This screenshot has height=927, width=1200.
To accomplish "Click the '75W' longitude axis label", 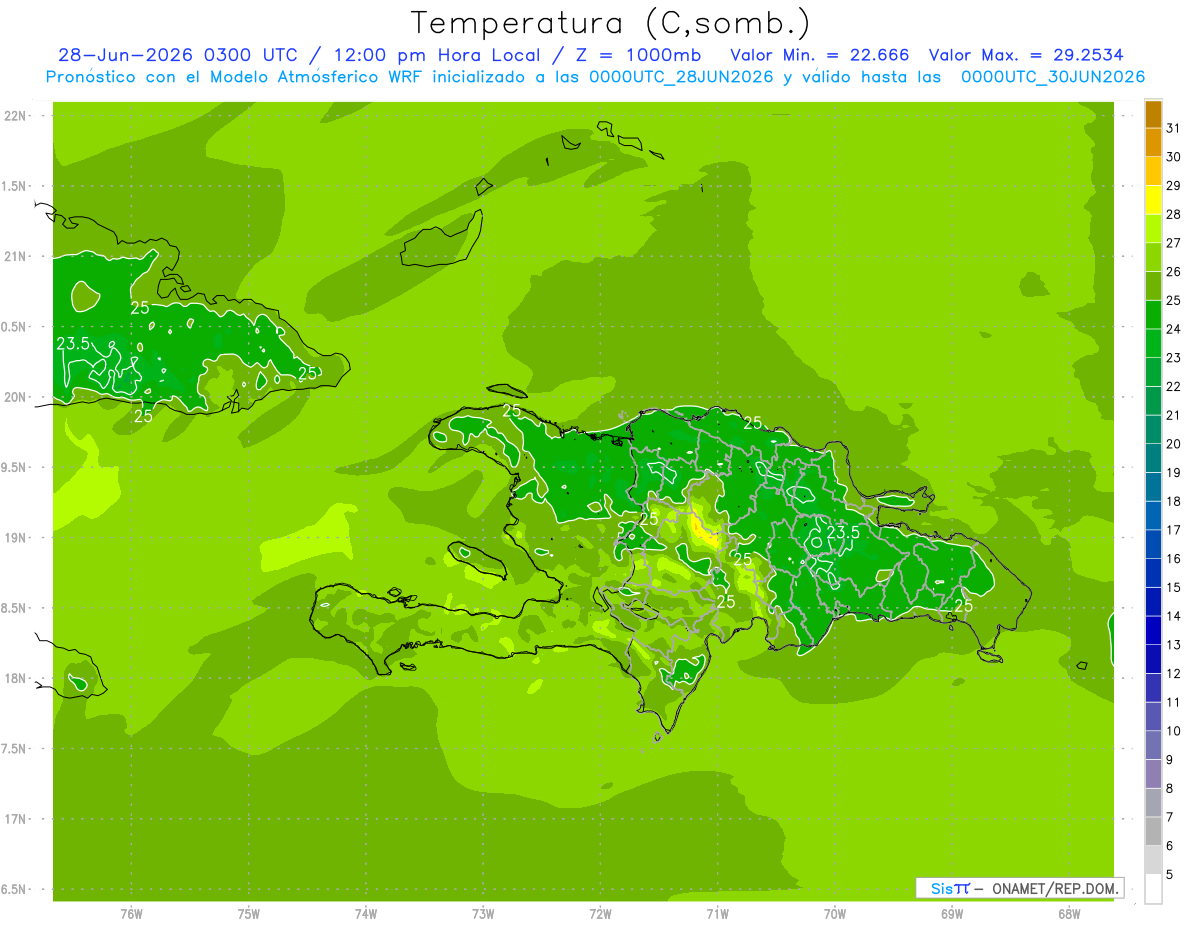I will [249, 913].
